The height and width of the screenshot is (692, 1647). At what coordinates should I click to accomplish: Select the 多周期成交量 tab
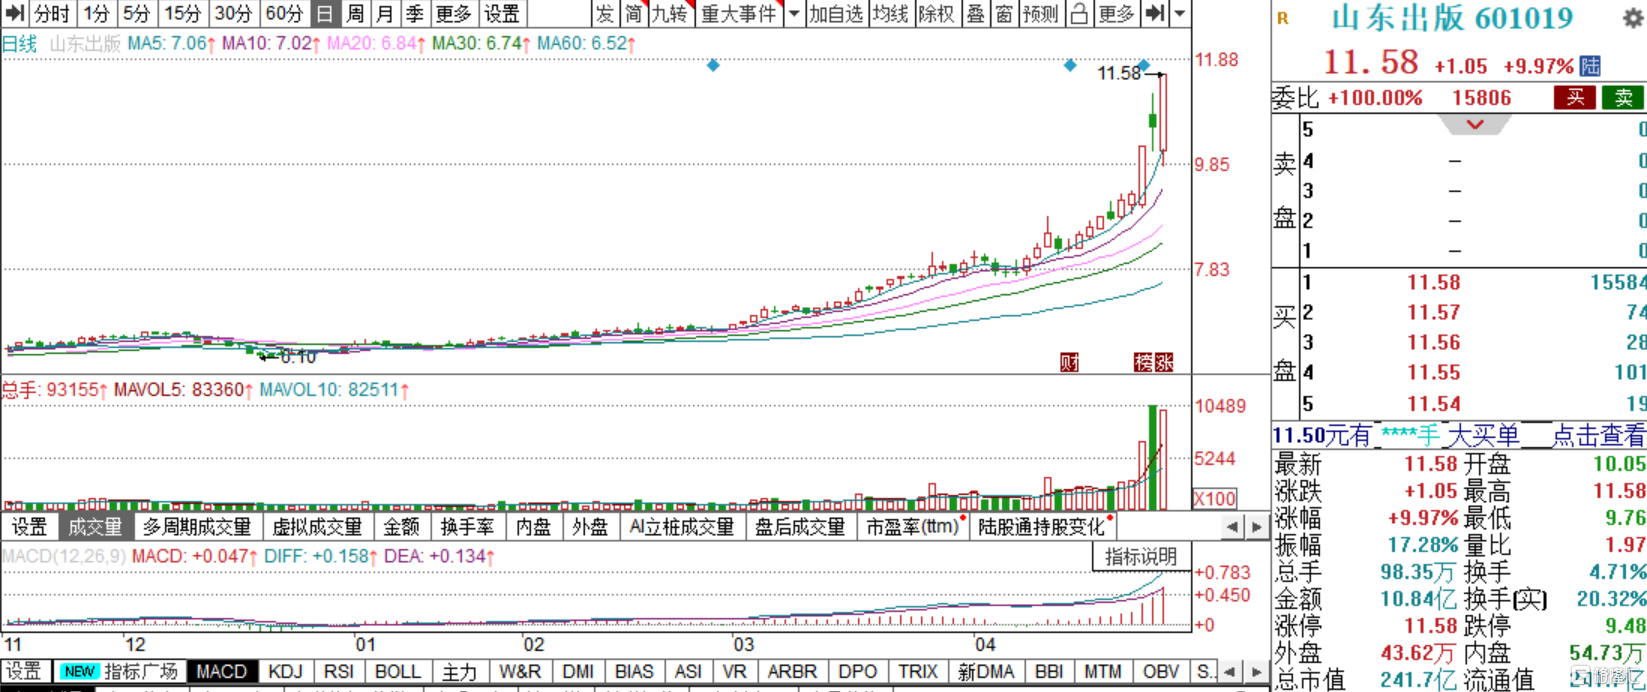coord(197,526)
